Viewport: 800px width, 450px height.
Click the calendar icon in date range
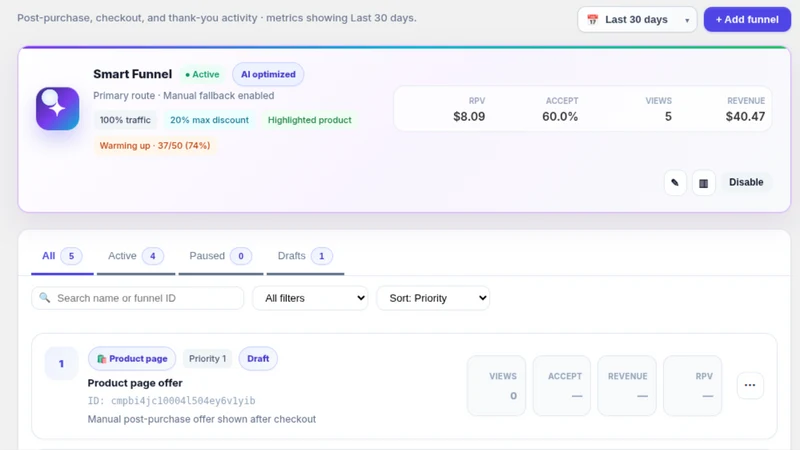click(x=592, y=19)
